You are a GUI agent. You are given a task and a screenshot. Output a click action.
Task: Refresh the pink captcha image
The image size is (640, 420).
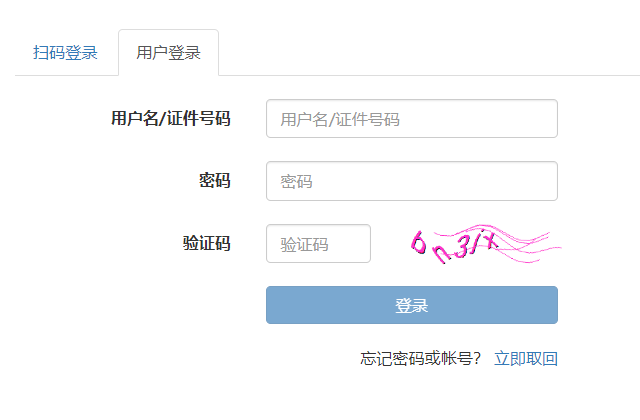click(486, 244)
